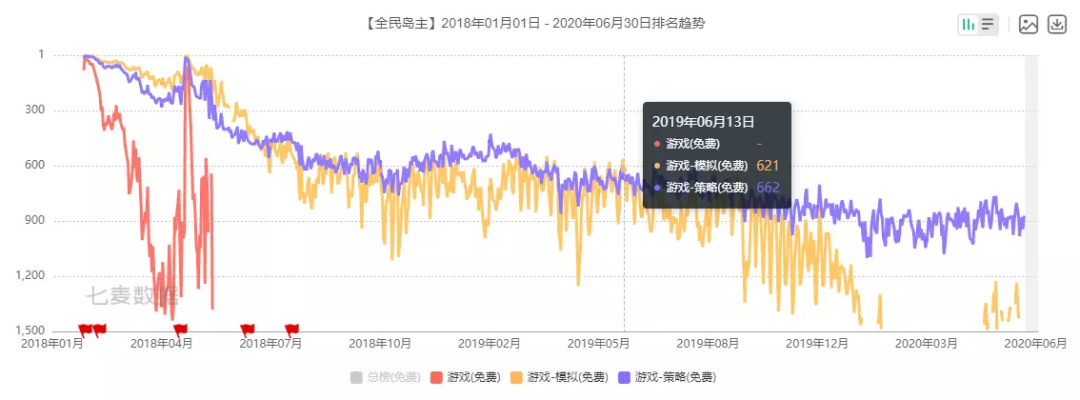
Task: Hide the 游戏-策略(免费) series via legend
Action: coord(667,377)
